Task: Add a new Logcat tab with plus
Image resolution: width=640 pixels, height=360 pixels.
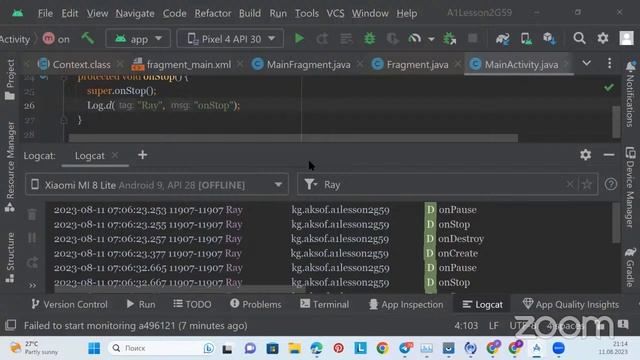Action: pos(142,155)
